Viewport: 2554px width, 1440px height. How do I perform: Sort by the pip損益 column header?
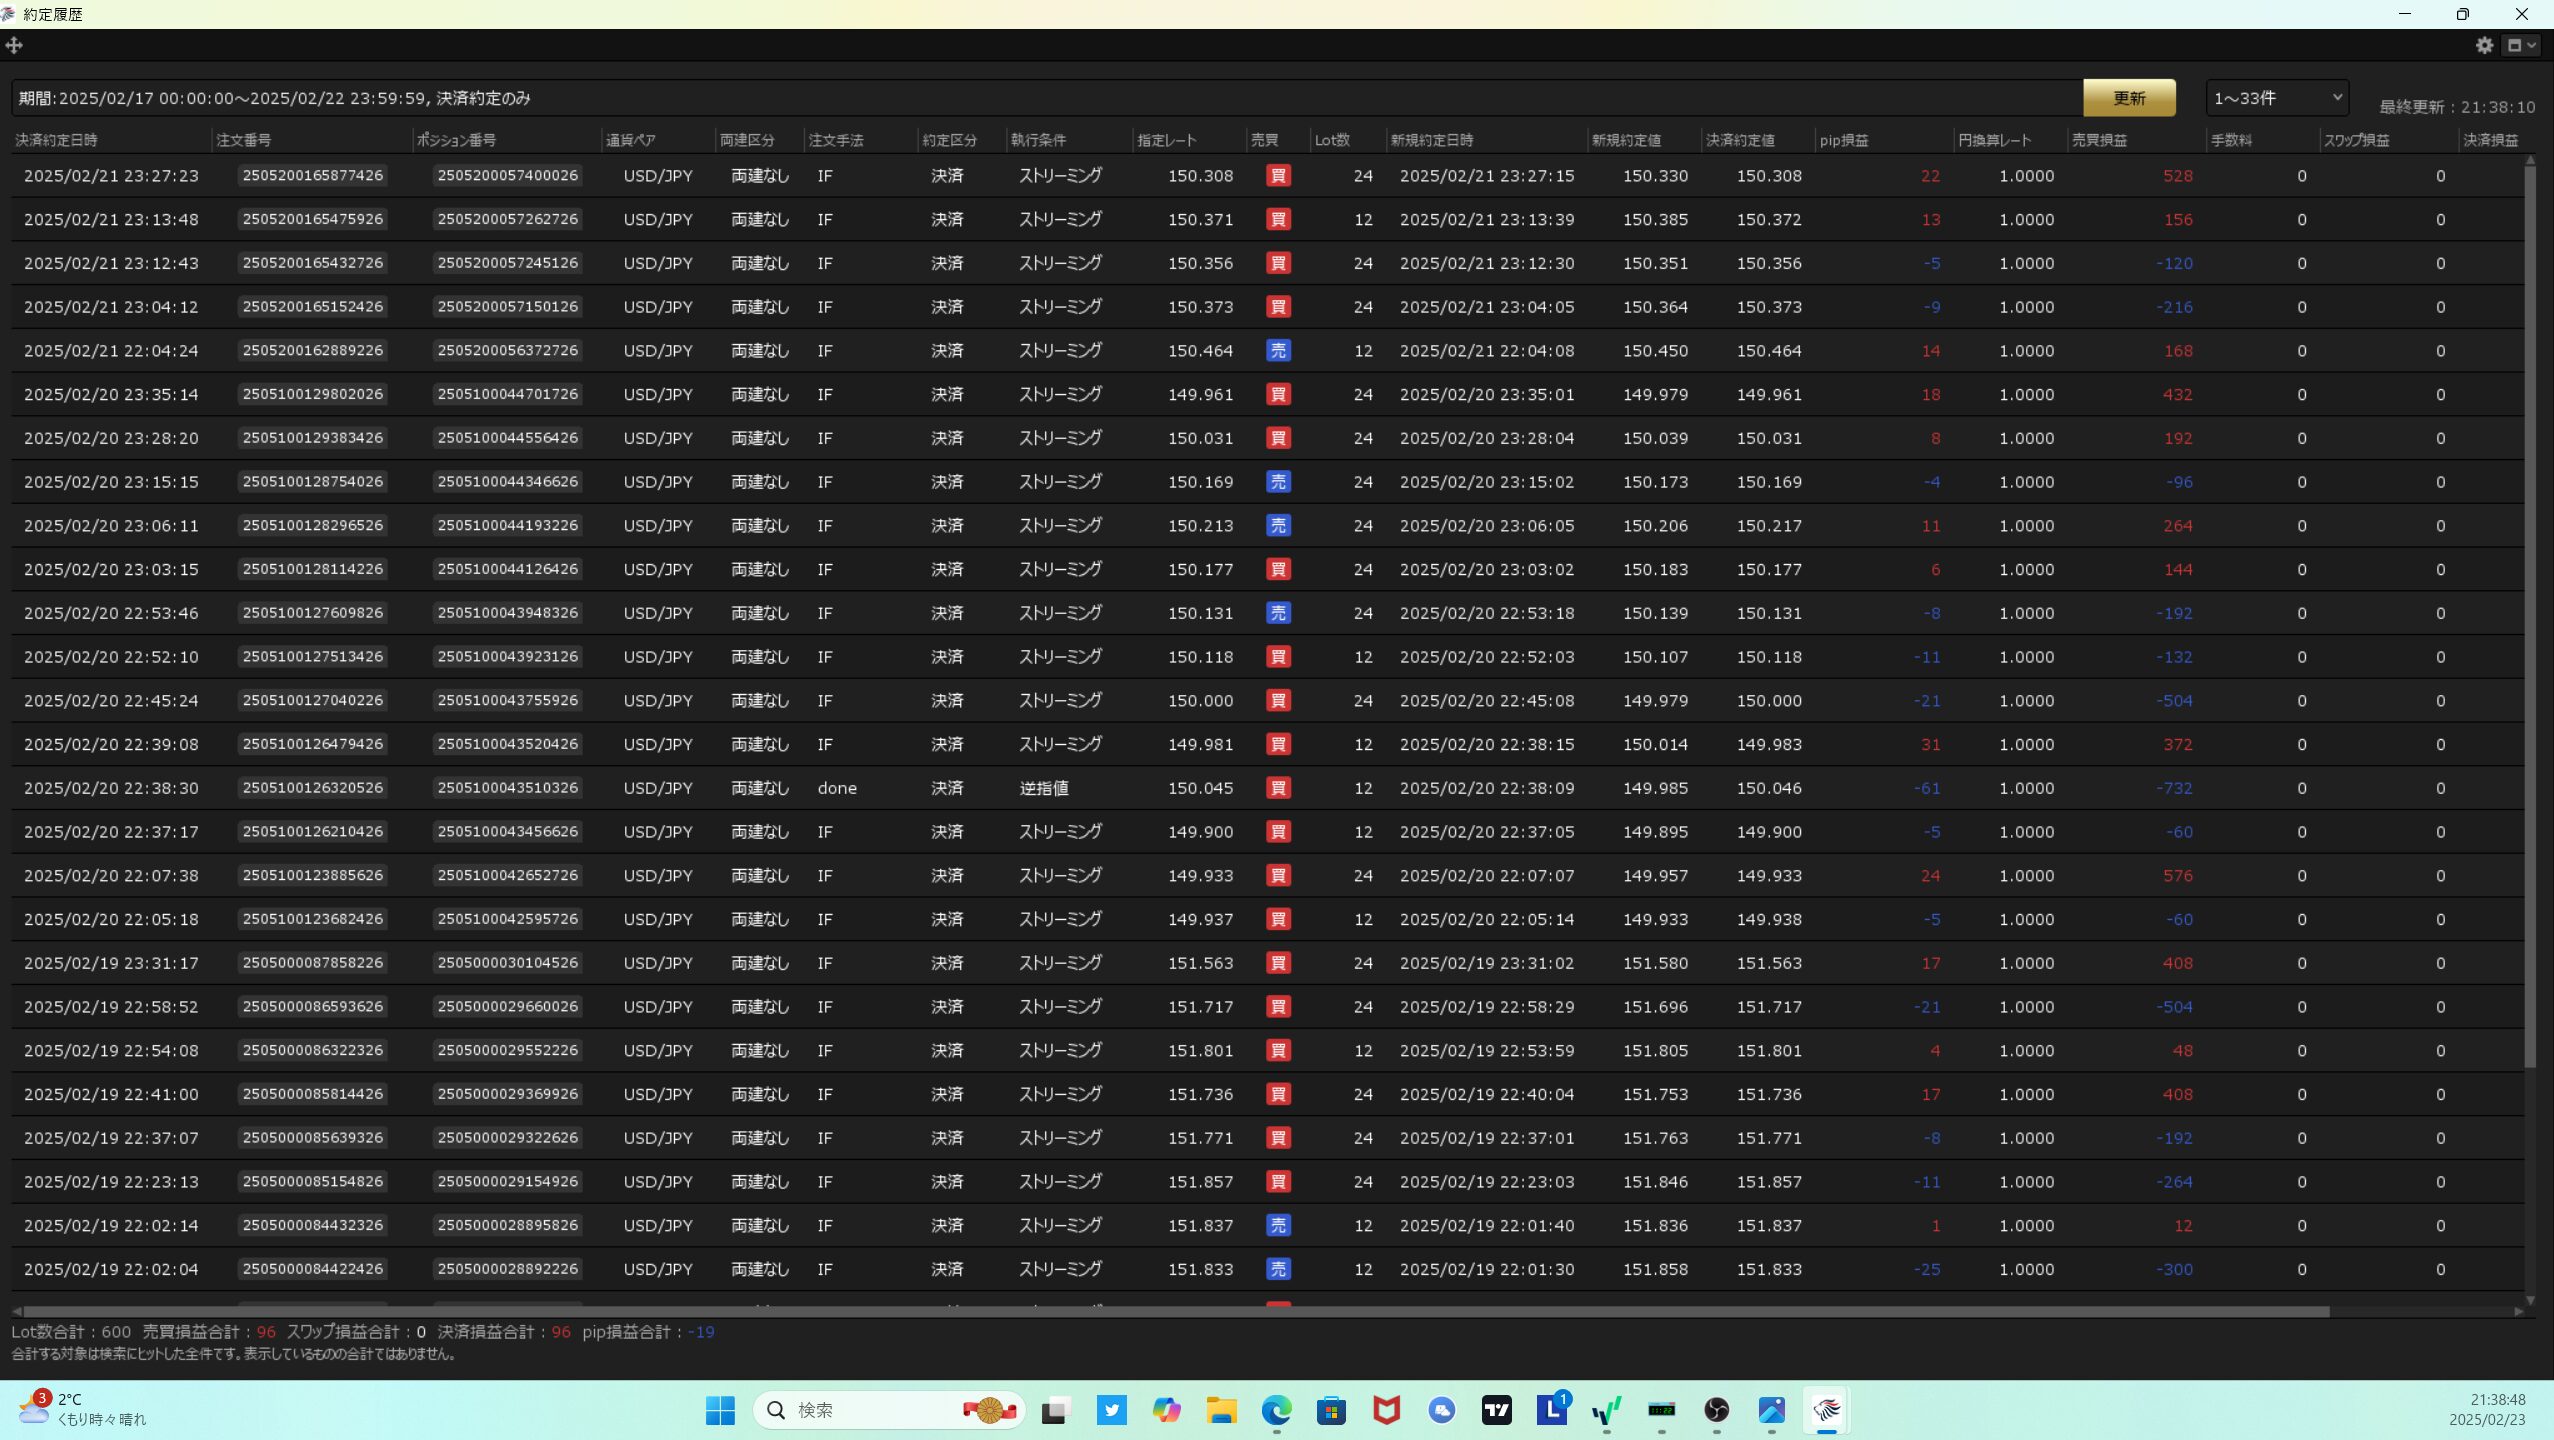pyautogui.click(x=1844, y=140)
